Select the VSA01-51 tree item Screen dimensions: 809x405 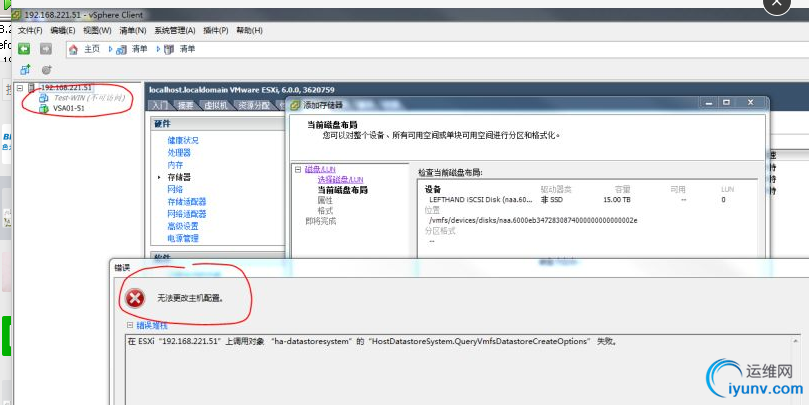click(69, 108)
